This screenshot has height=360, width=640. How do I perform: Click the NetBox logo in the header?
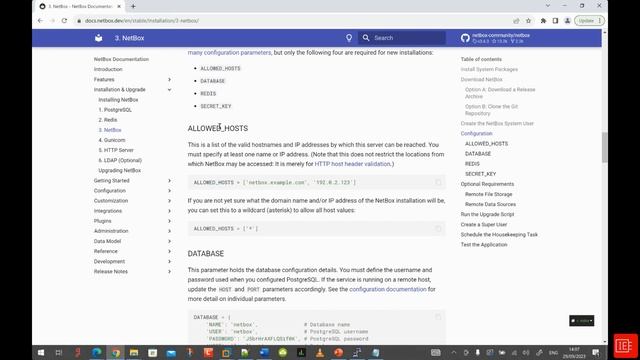(x=98, y=38)
